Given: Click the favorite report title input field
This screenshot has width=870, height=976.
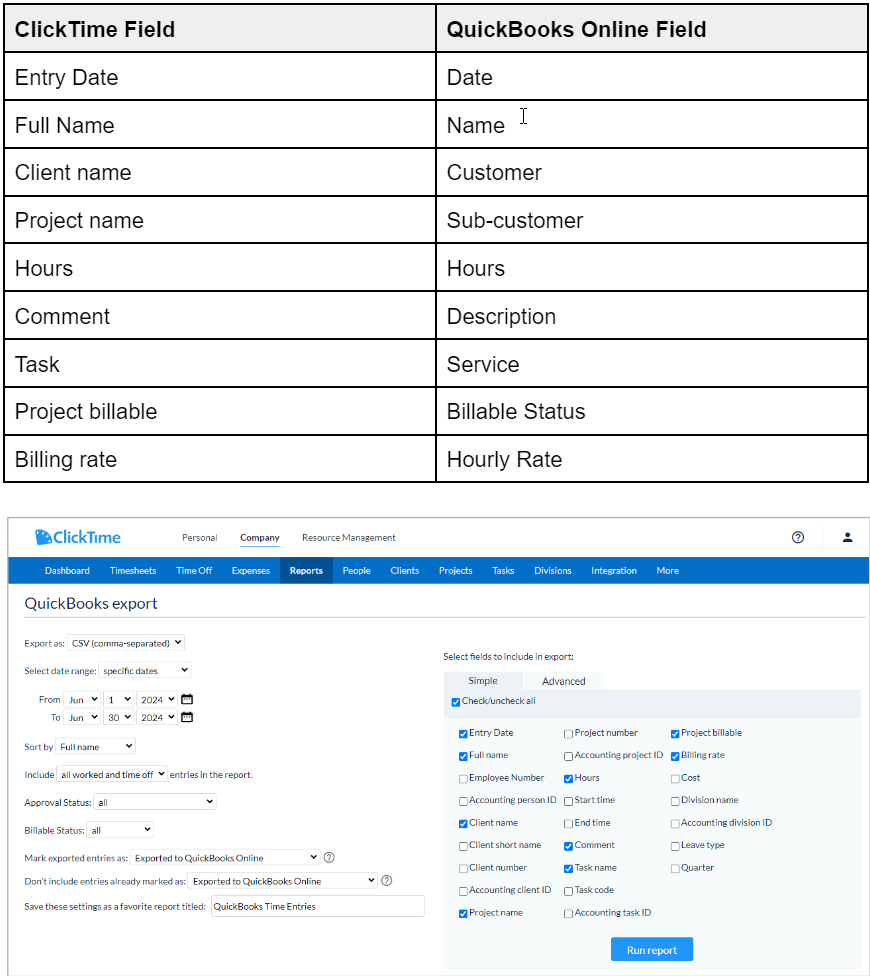Looking at the screenshot, I should click(317, 906).
